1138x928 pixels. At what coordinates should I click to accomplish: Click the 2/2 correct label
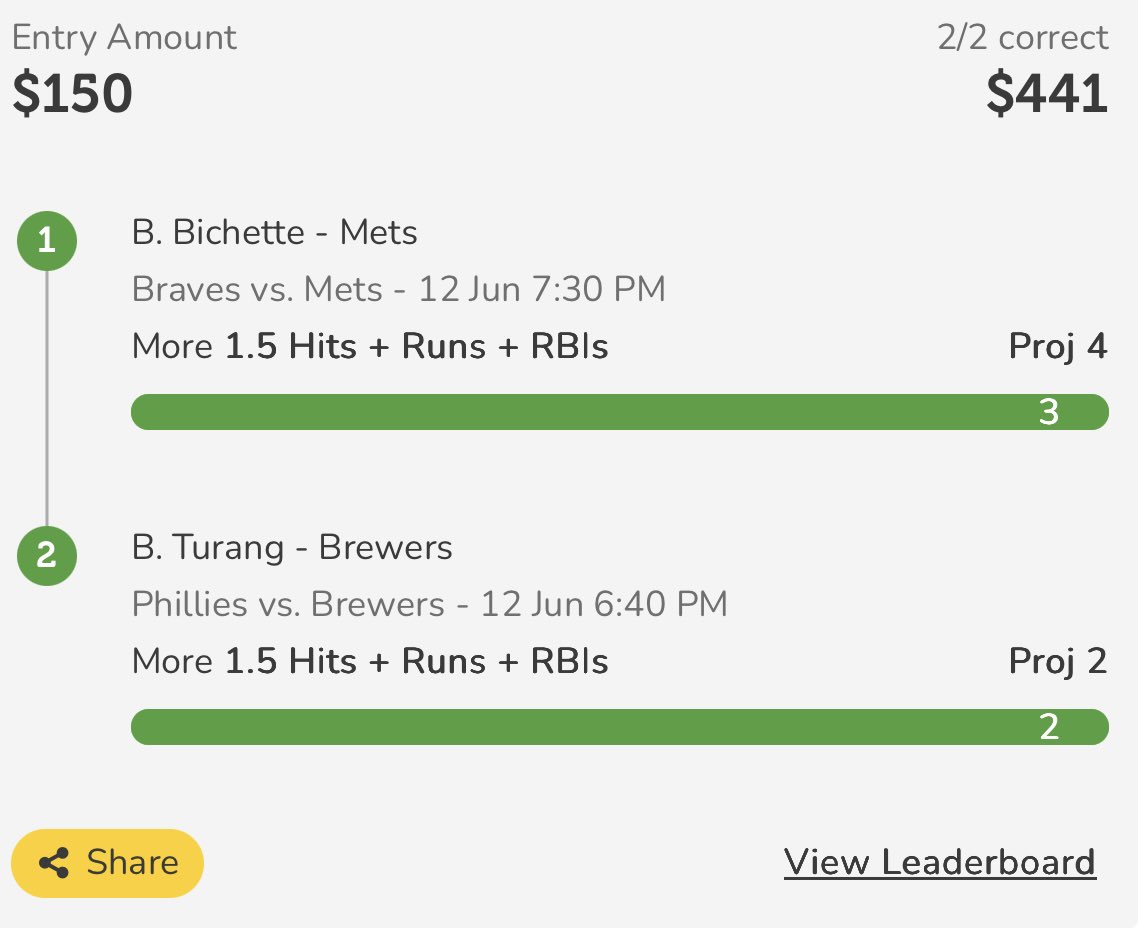click(x=1023, y=37)
